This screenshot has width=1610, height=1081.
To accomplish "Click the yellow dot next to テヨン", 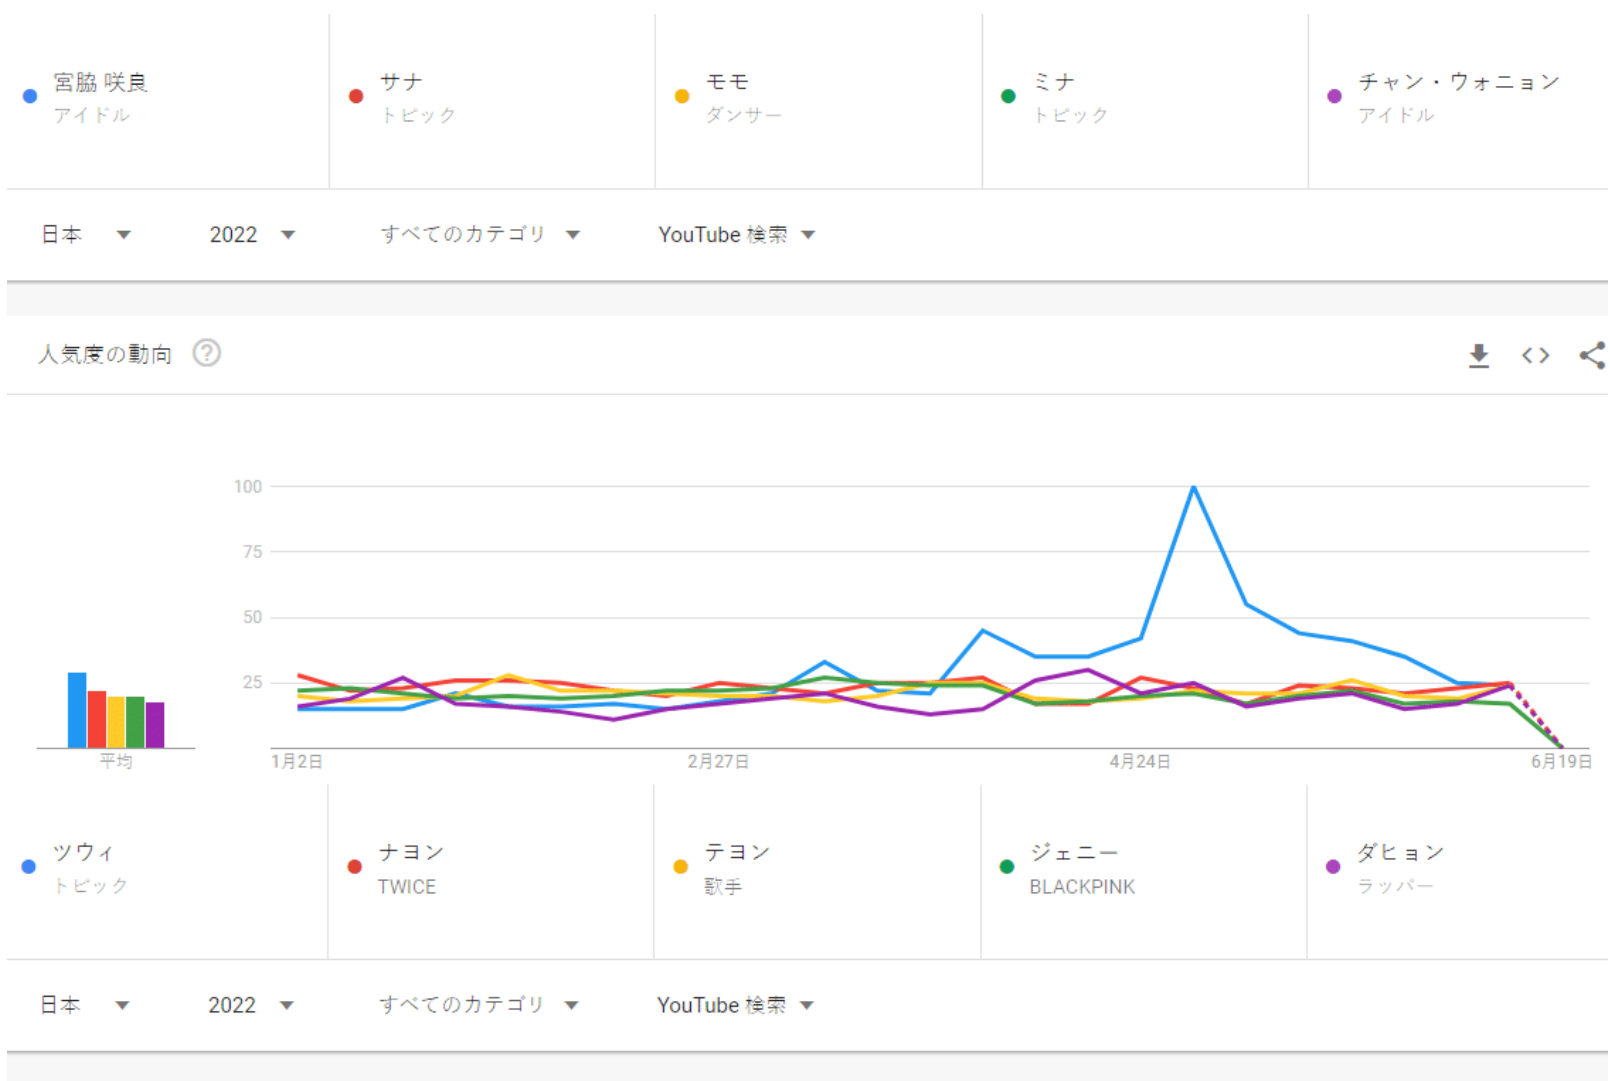I will pyautogui.click(x=681, y=866).
